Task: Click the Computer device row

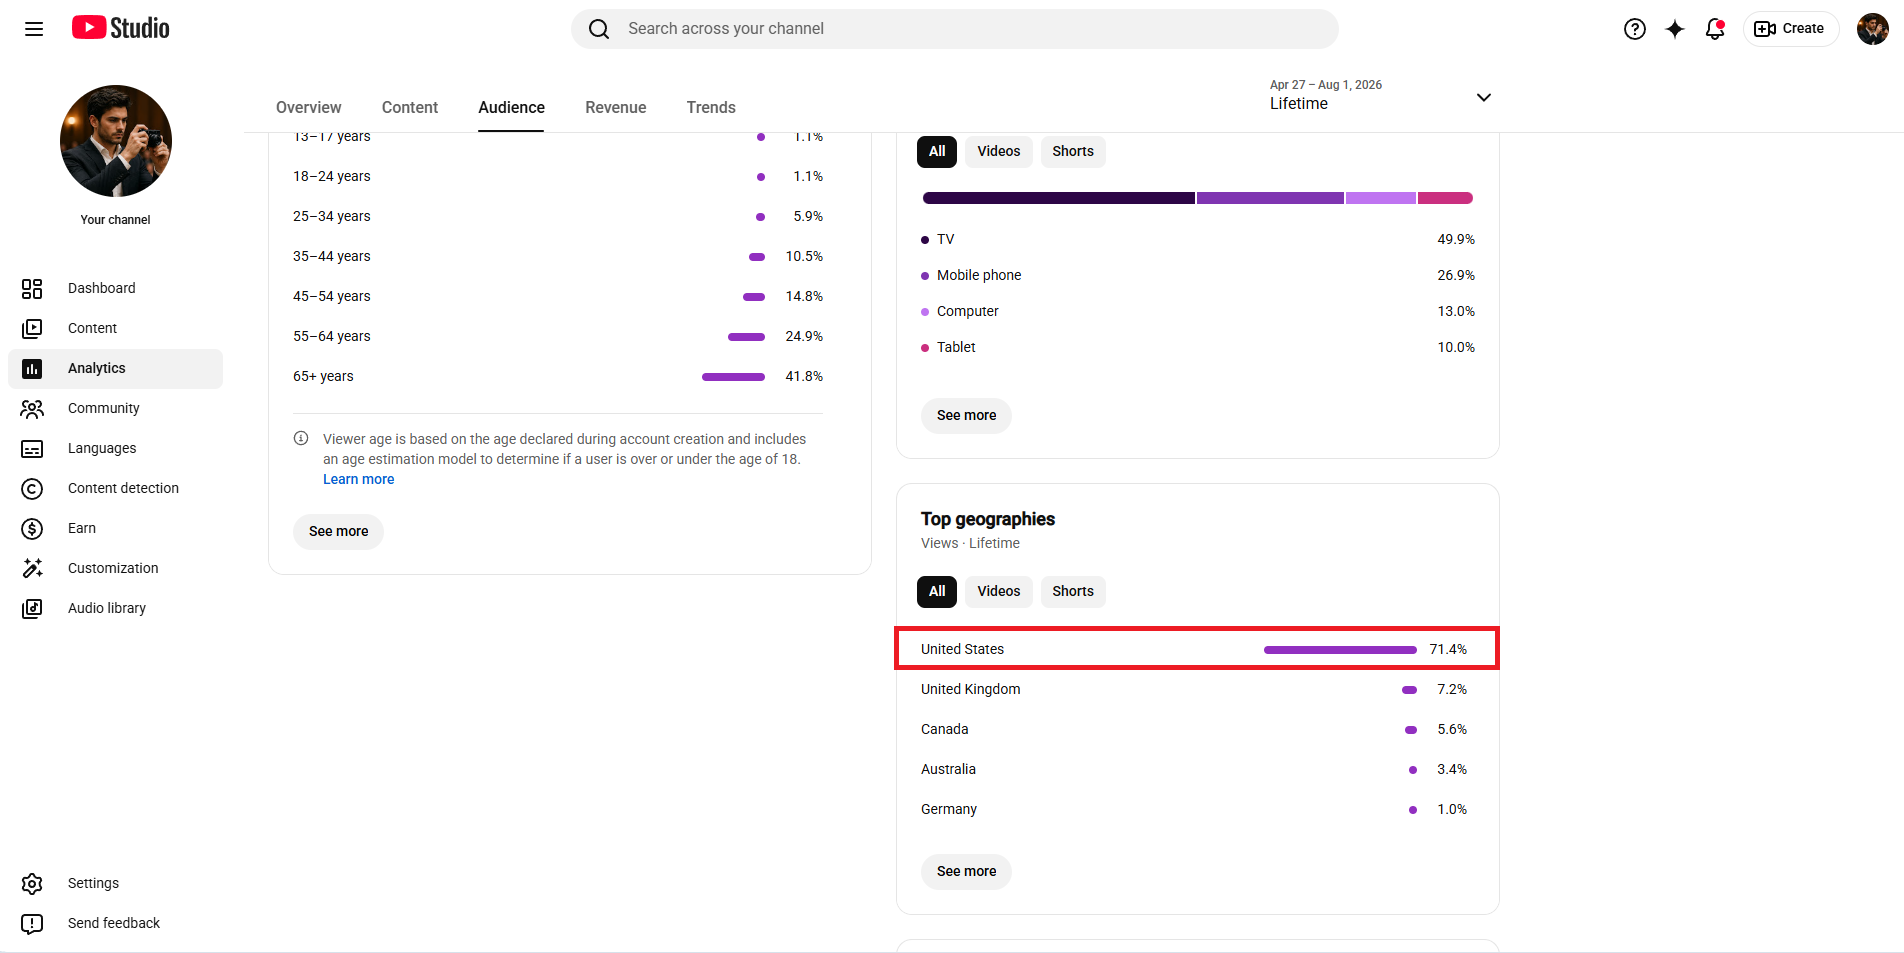Action: click(x=1197, y=312)
